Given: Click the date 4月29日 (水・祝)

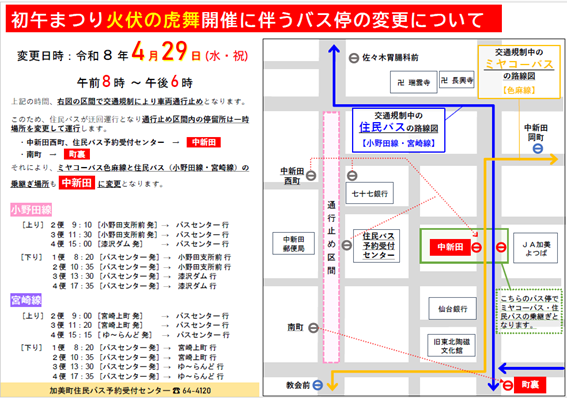Looking at the screenshot, I should [x=189, y=52].
